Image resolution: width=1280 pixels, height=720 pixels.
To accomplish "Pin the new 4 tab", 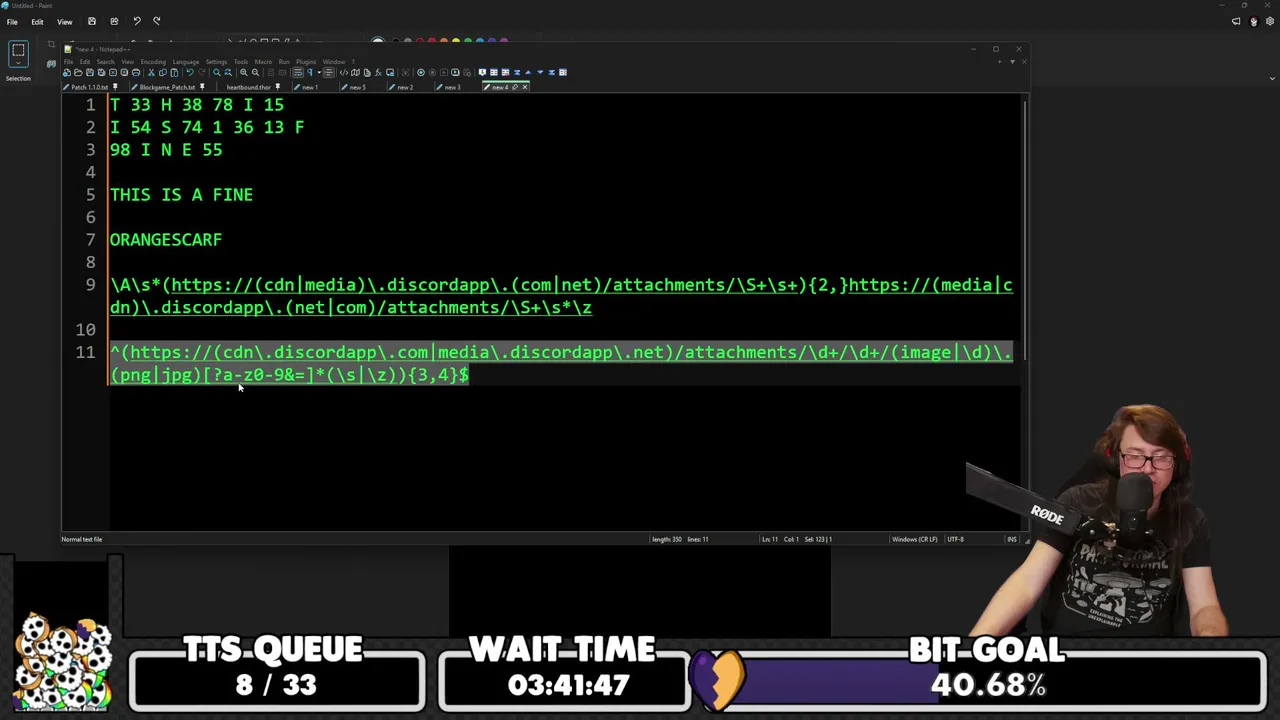I will (515, 87).
